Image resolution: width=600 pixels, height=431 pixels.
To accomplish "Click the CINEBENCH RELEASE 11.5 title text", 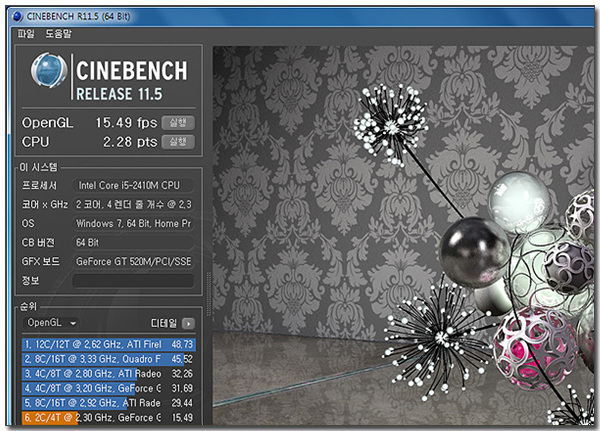I will click(132, 81).
